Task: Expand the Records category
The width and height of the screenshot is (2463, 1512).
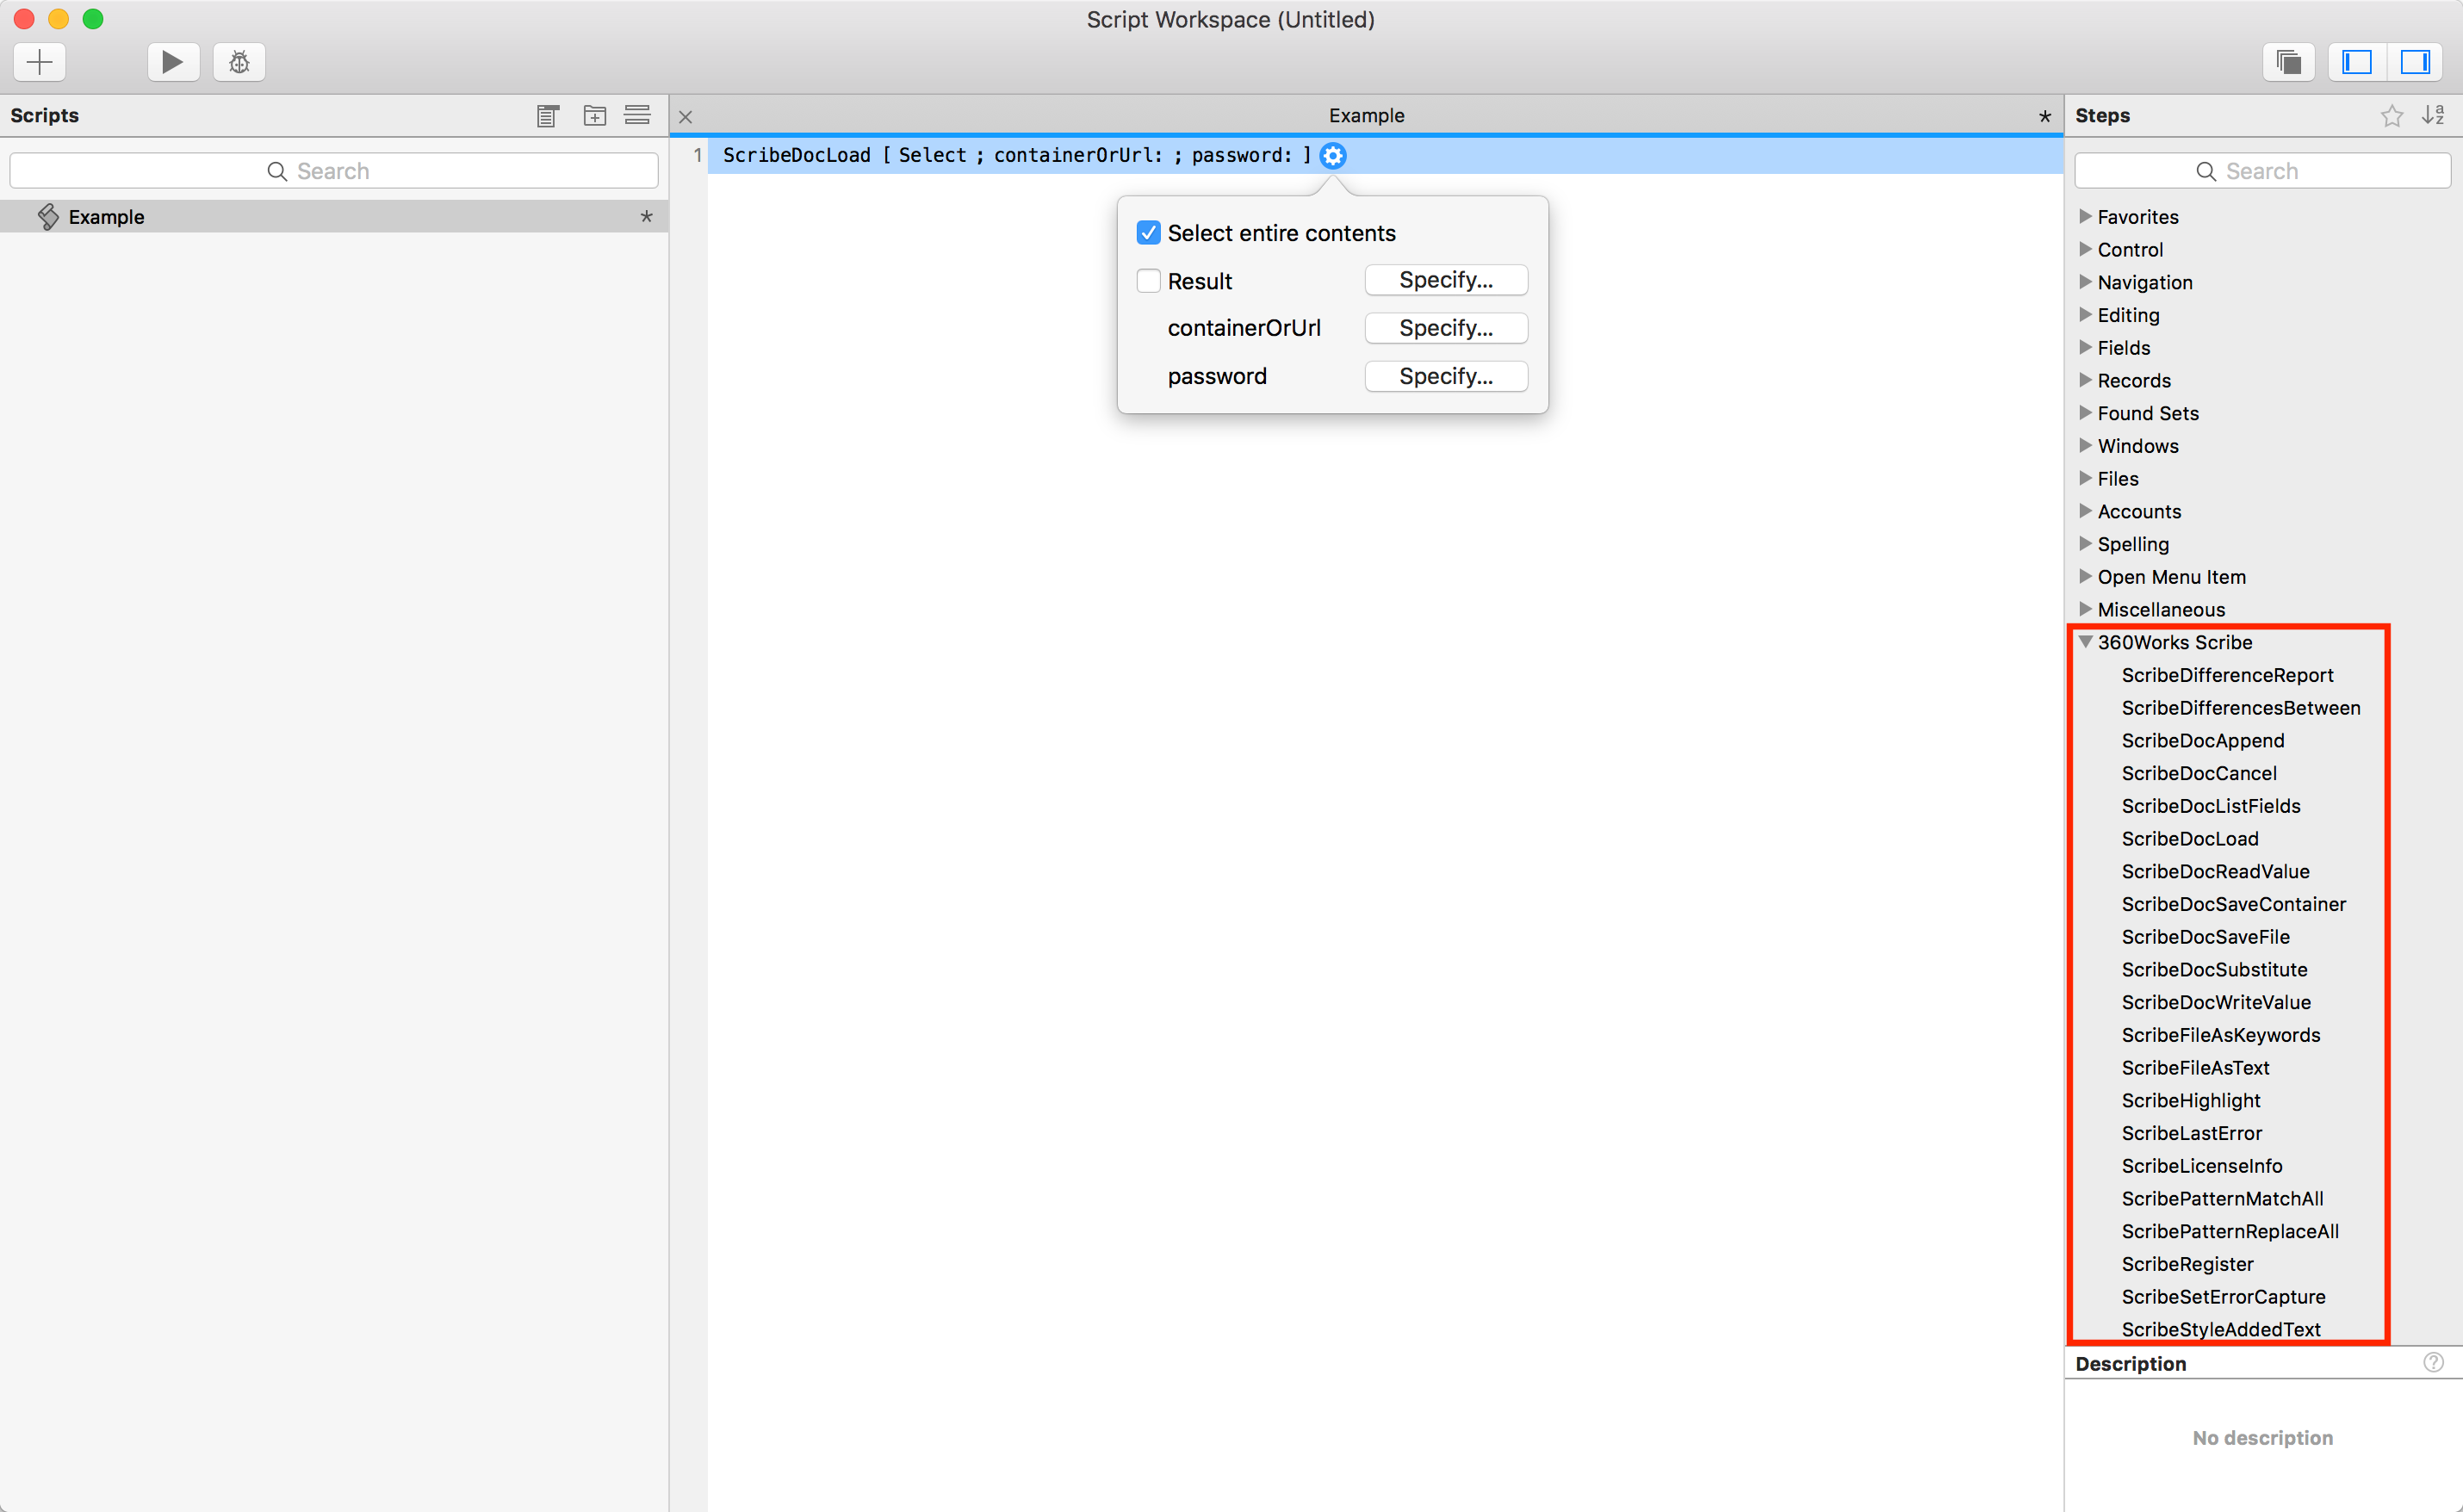Action: 2086,380
